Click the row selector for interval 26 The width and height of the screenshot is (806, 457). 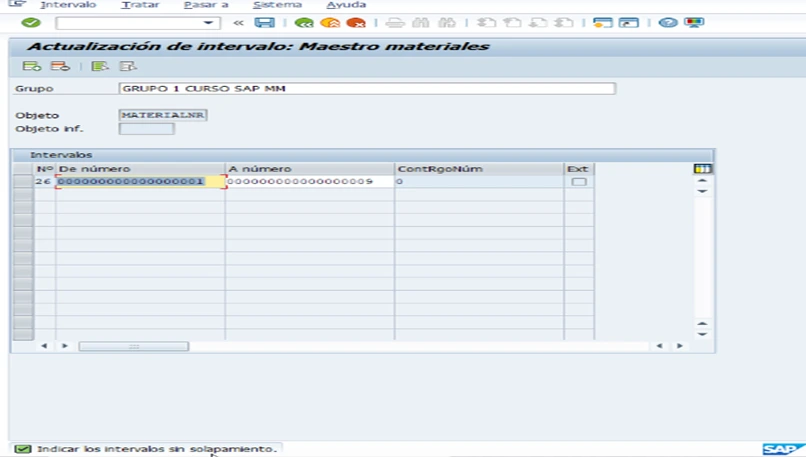coord(23,181)
